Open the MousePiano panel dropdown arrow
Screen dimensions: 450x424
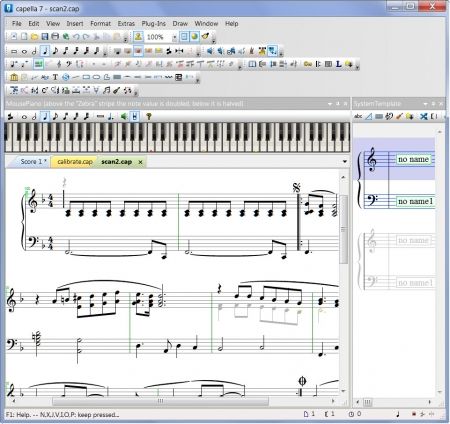pos(330,104)
